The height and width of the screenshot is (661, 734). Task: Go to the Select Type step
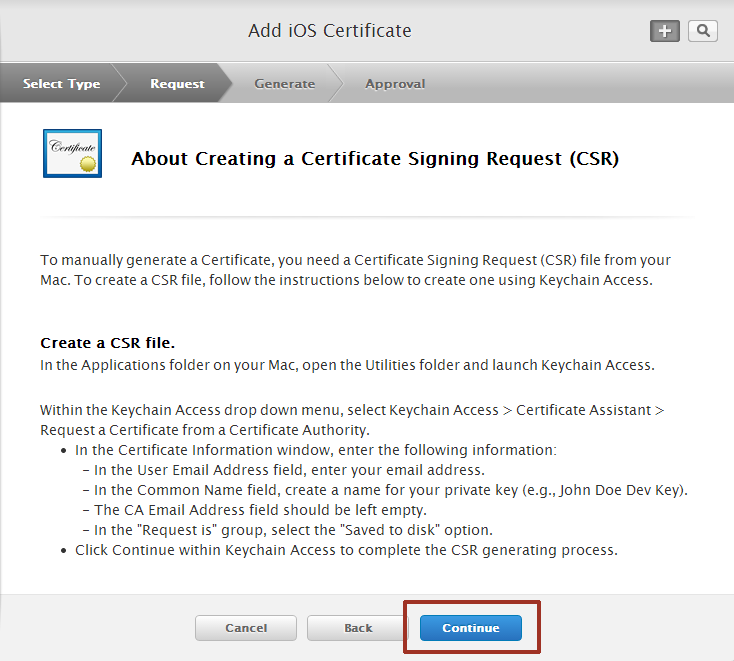click(61, 84)
